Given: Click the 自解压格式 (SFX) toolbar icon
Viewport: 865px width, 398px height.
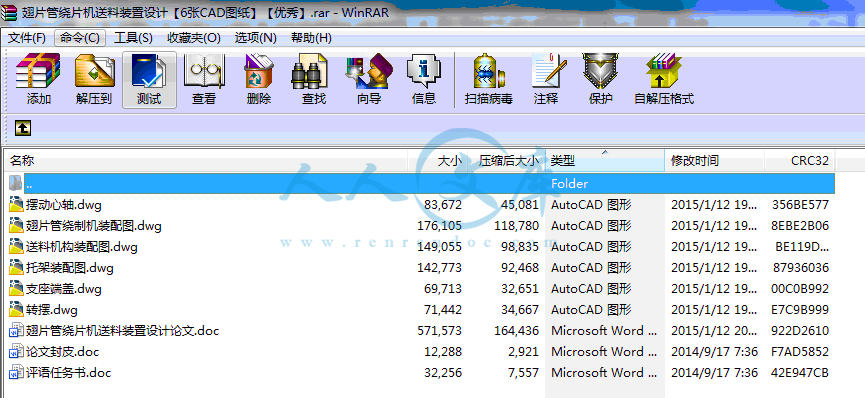Looking at the screenshot, I should (664, 80).
